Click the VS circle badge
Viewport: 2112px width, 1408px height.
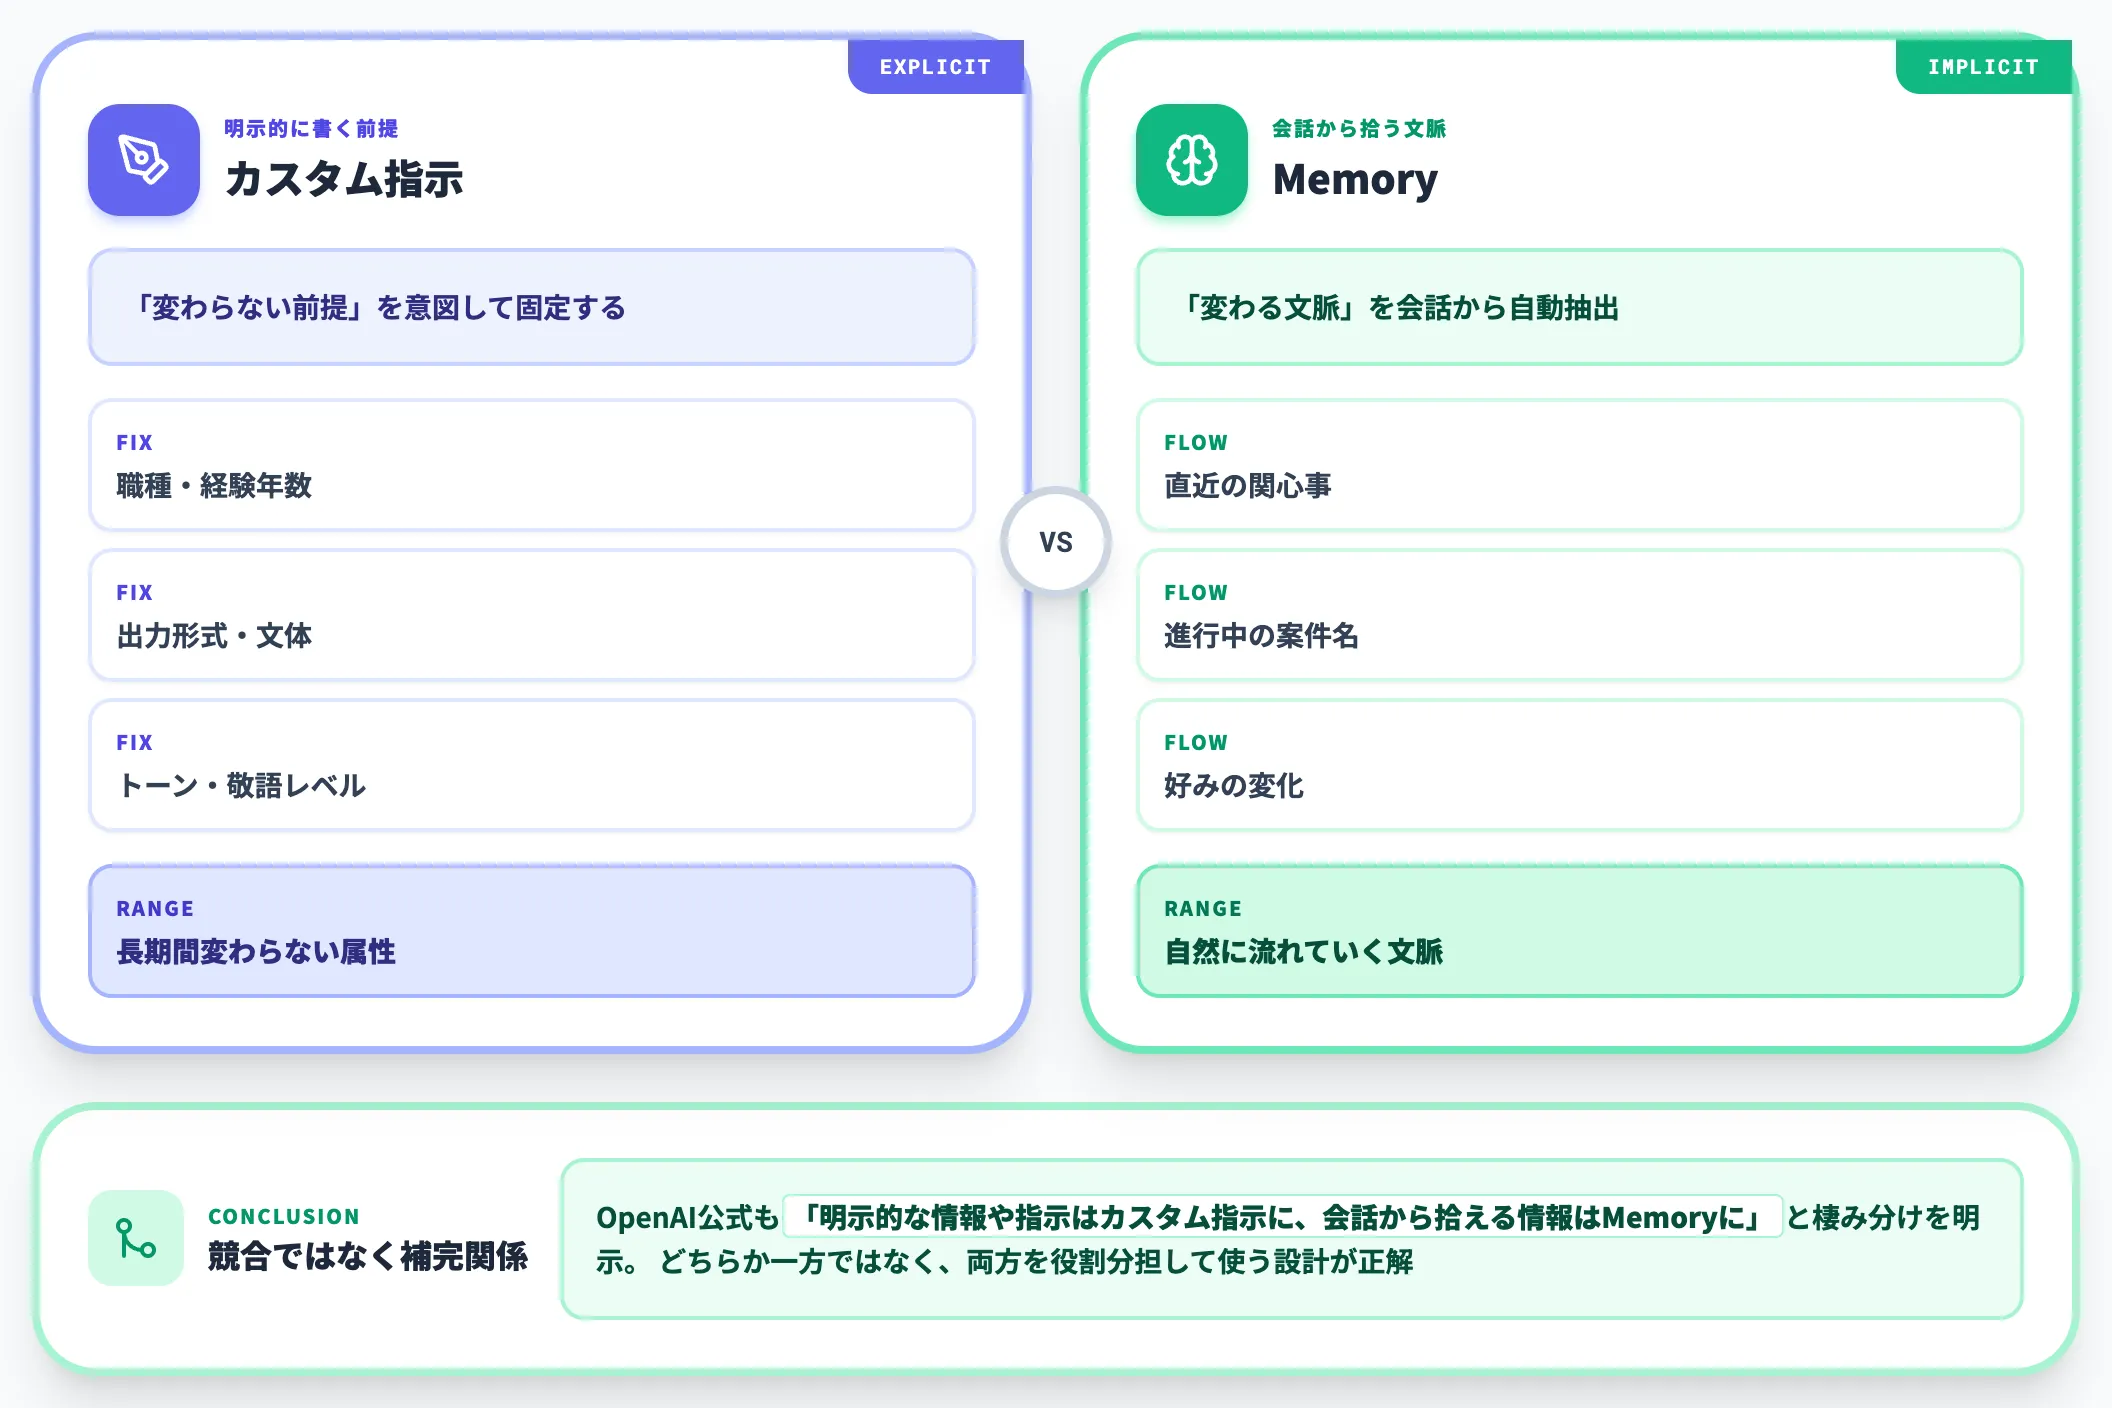[x=1056, y=542]
